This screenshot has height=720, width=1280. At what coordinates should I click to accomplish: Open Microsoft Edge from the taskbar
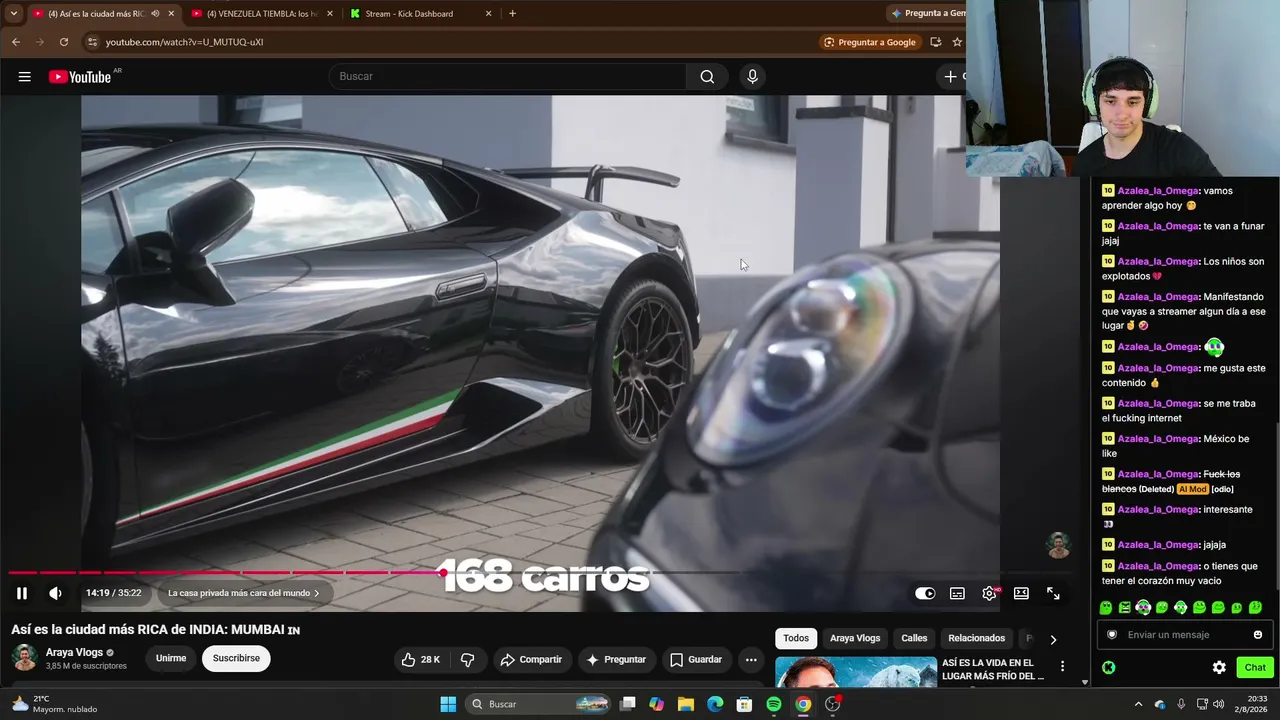715,704
